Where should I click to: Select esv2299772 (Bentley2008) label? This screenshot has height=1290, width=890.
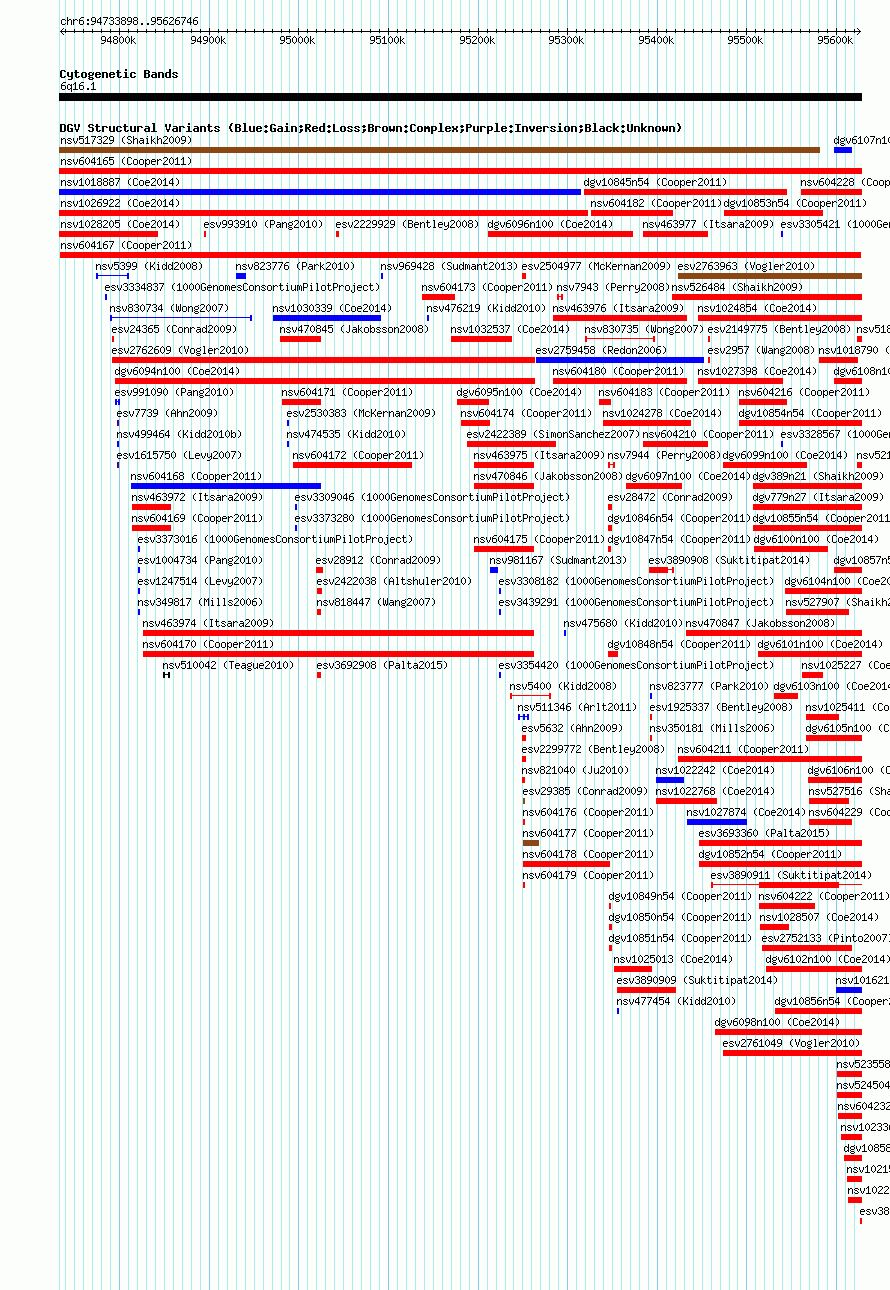coord(594,749)
